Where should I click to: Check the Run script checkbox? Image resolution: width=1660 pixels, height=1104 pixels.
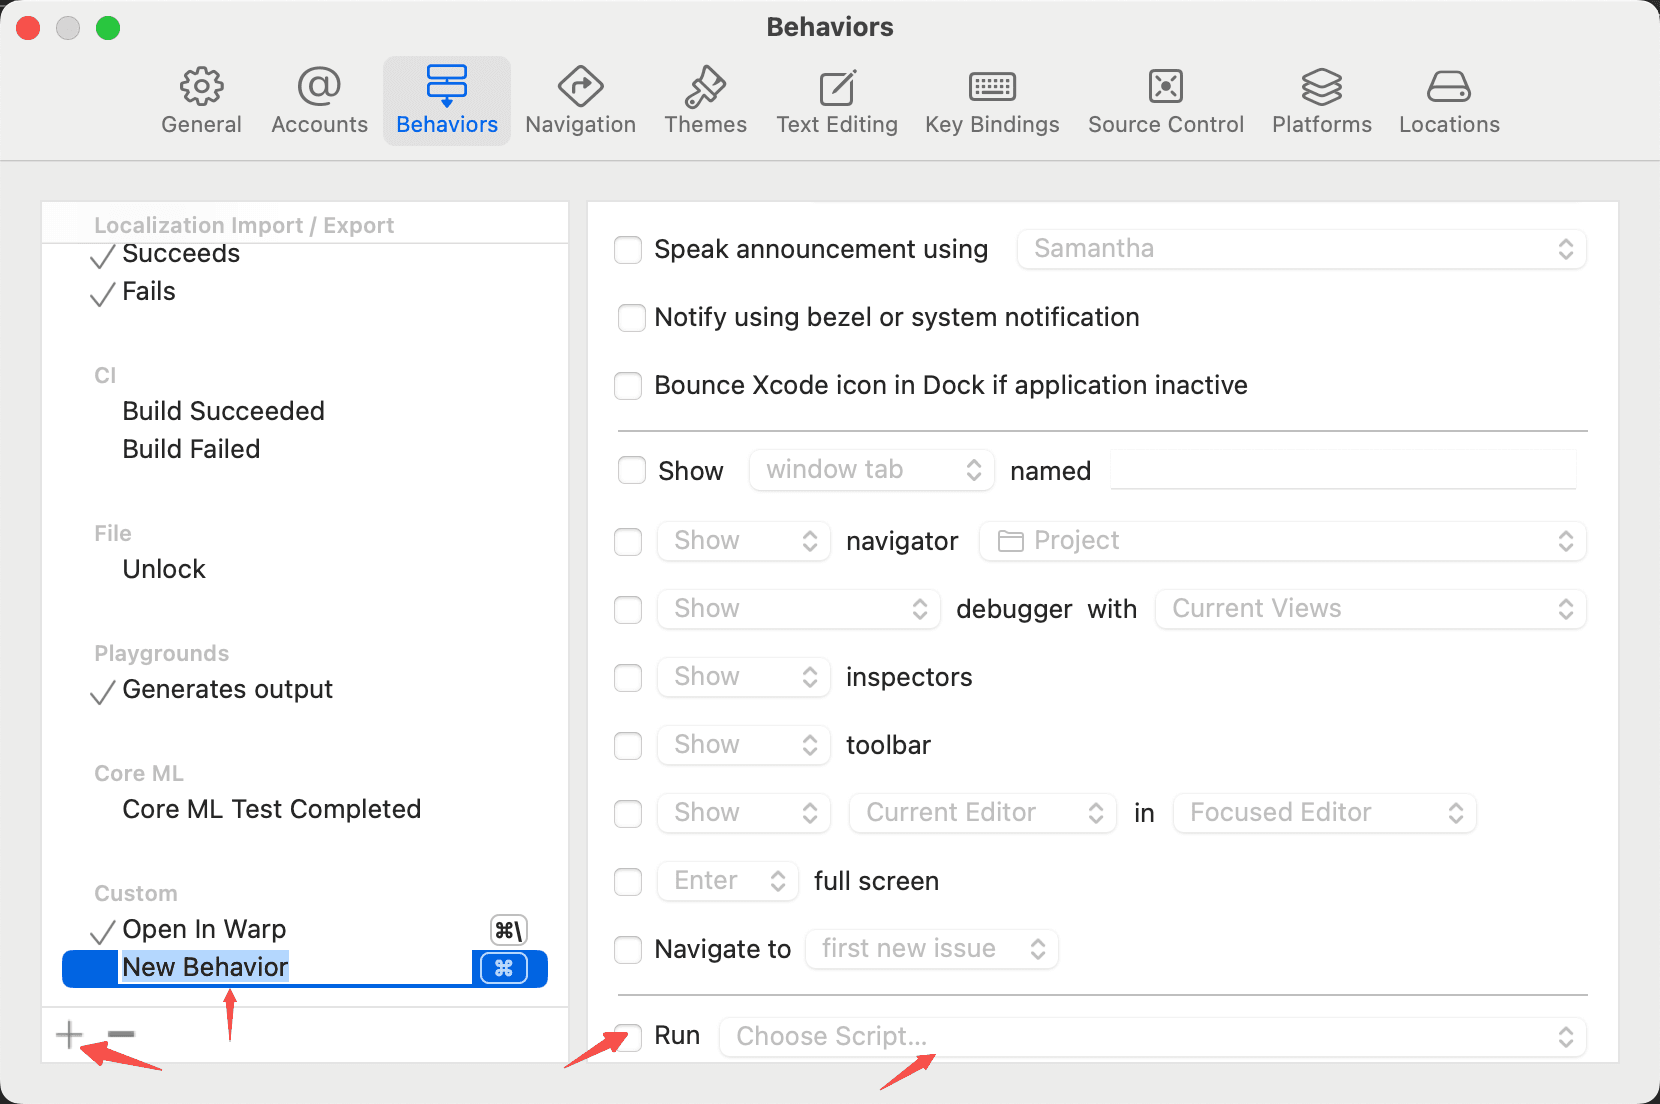tap(628, 1037)
